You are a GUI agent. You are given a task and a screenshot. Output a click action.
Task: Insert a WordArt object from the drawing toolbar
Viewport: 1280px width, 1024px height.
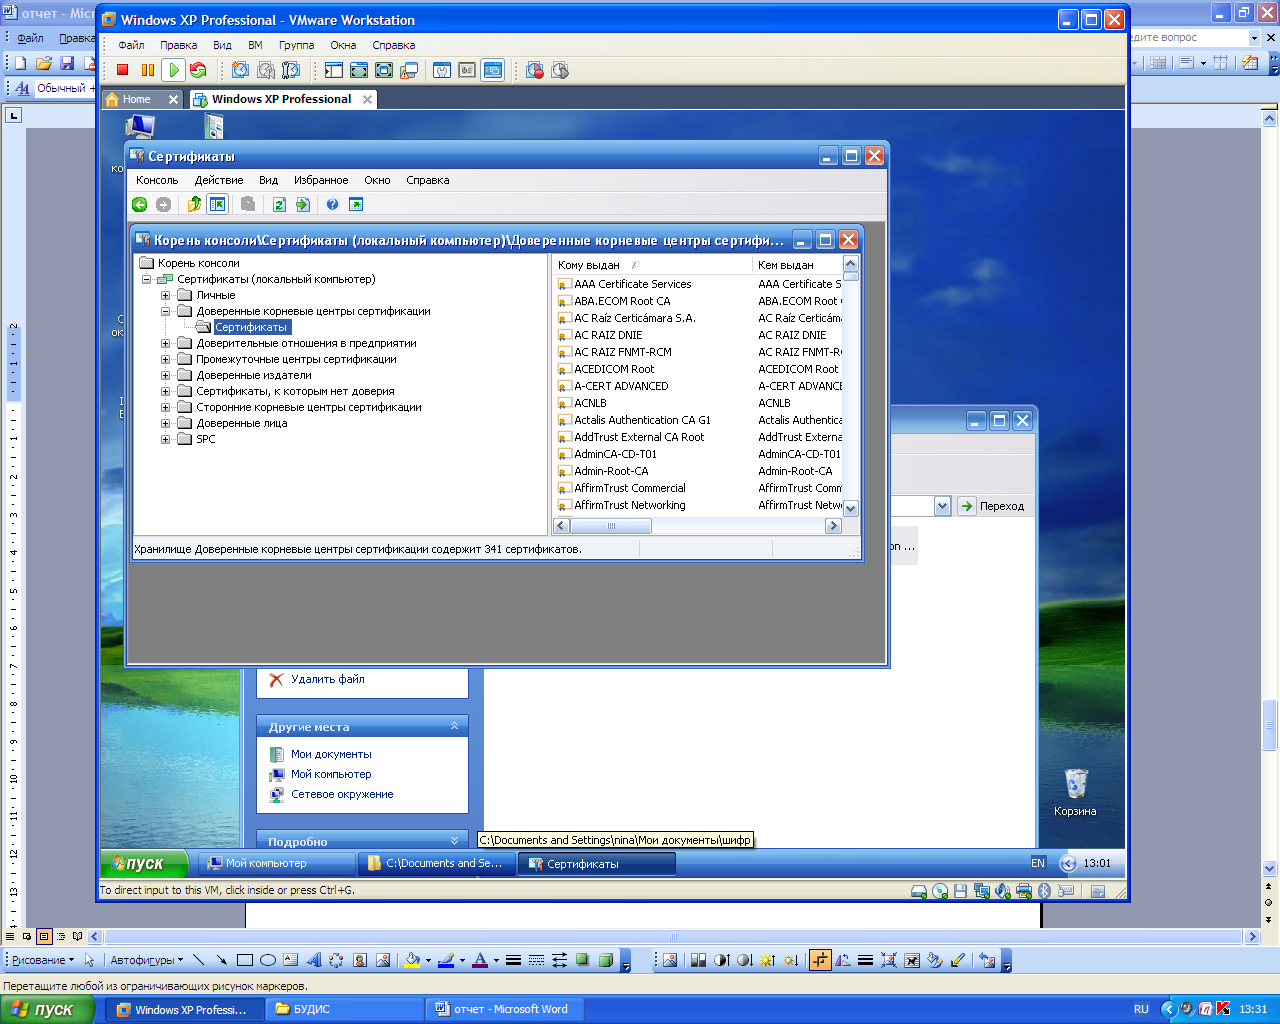click(x=314, y=960)
